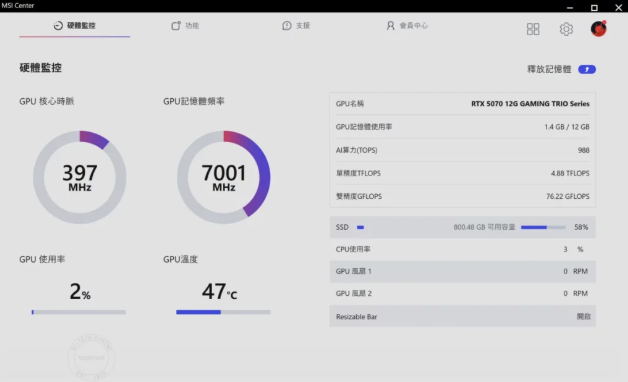Click the user avatar profile icon

(599, 29)
